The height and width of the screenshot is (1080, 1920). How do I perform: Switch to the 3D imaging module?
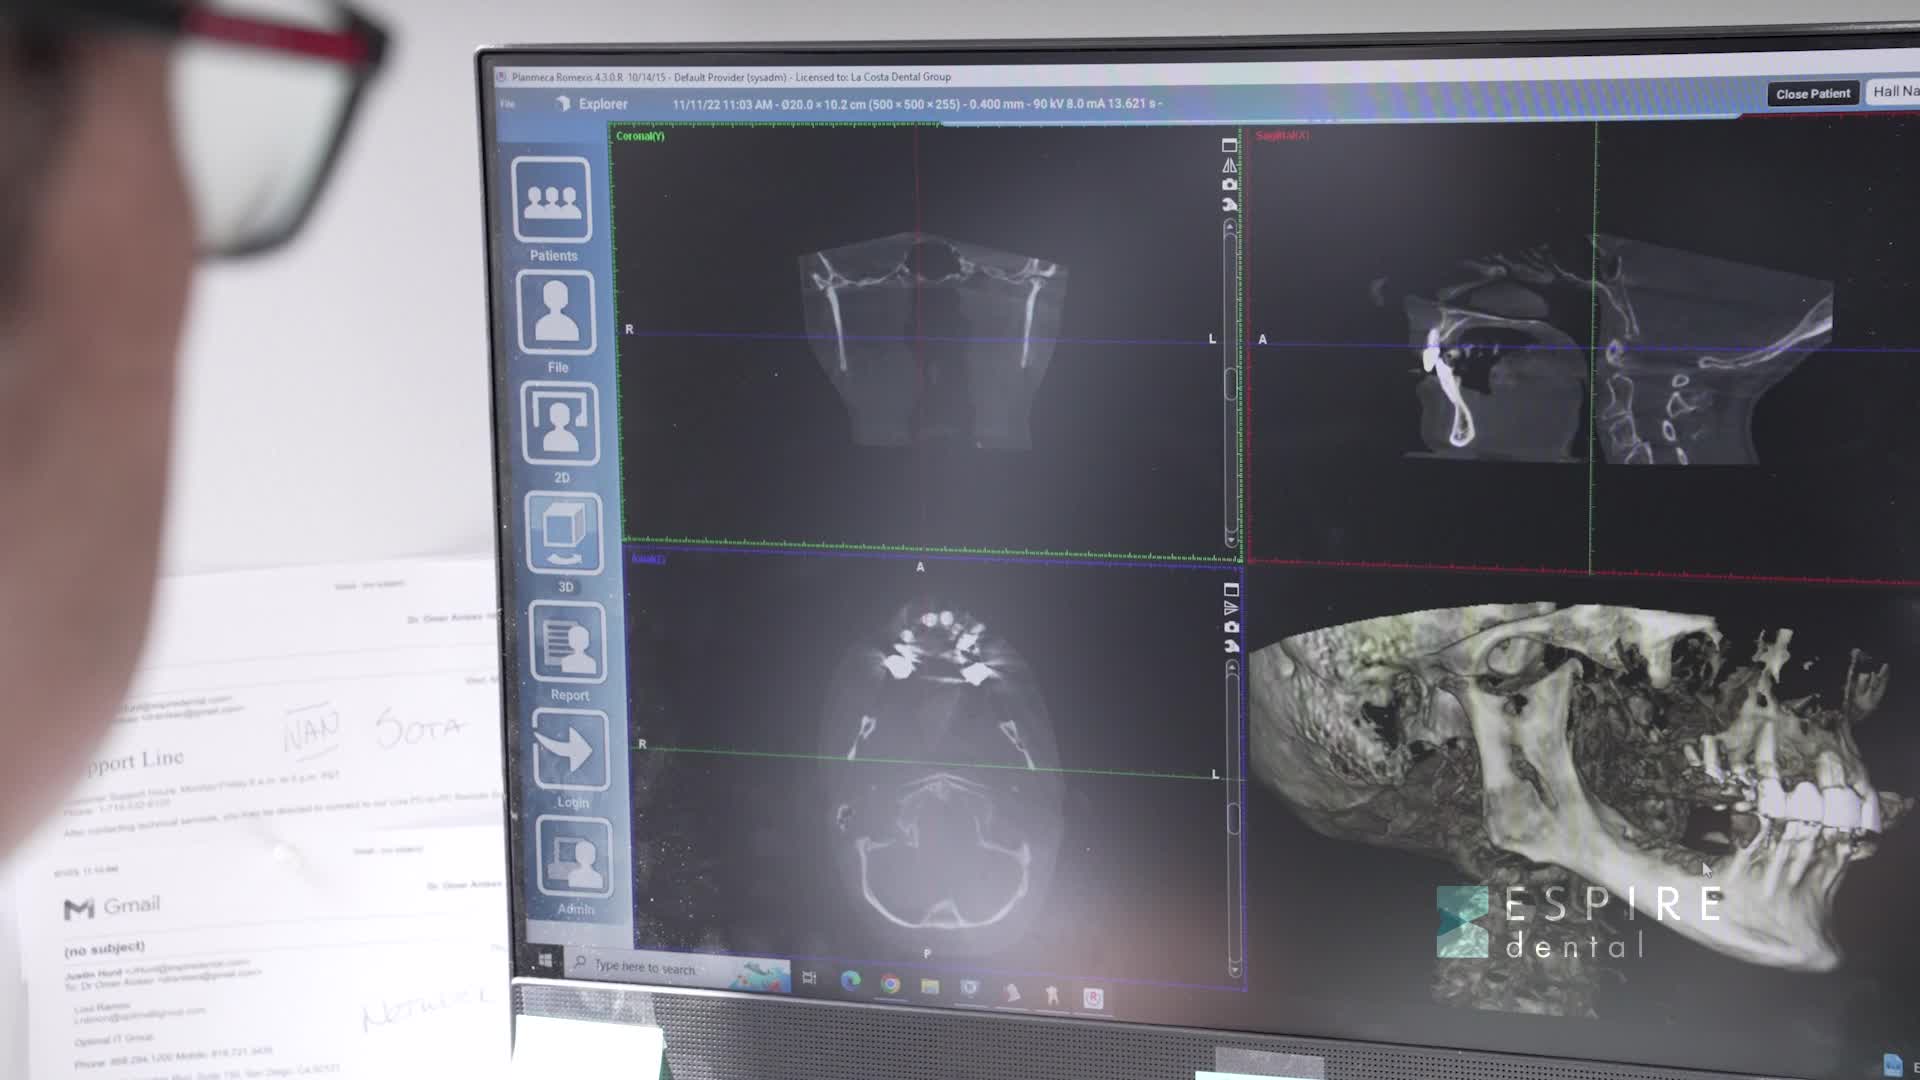[x=563, y=534]
